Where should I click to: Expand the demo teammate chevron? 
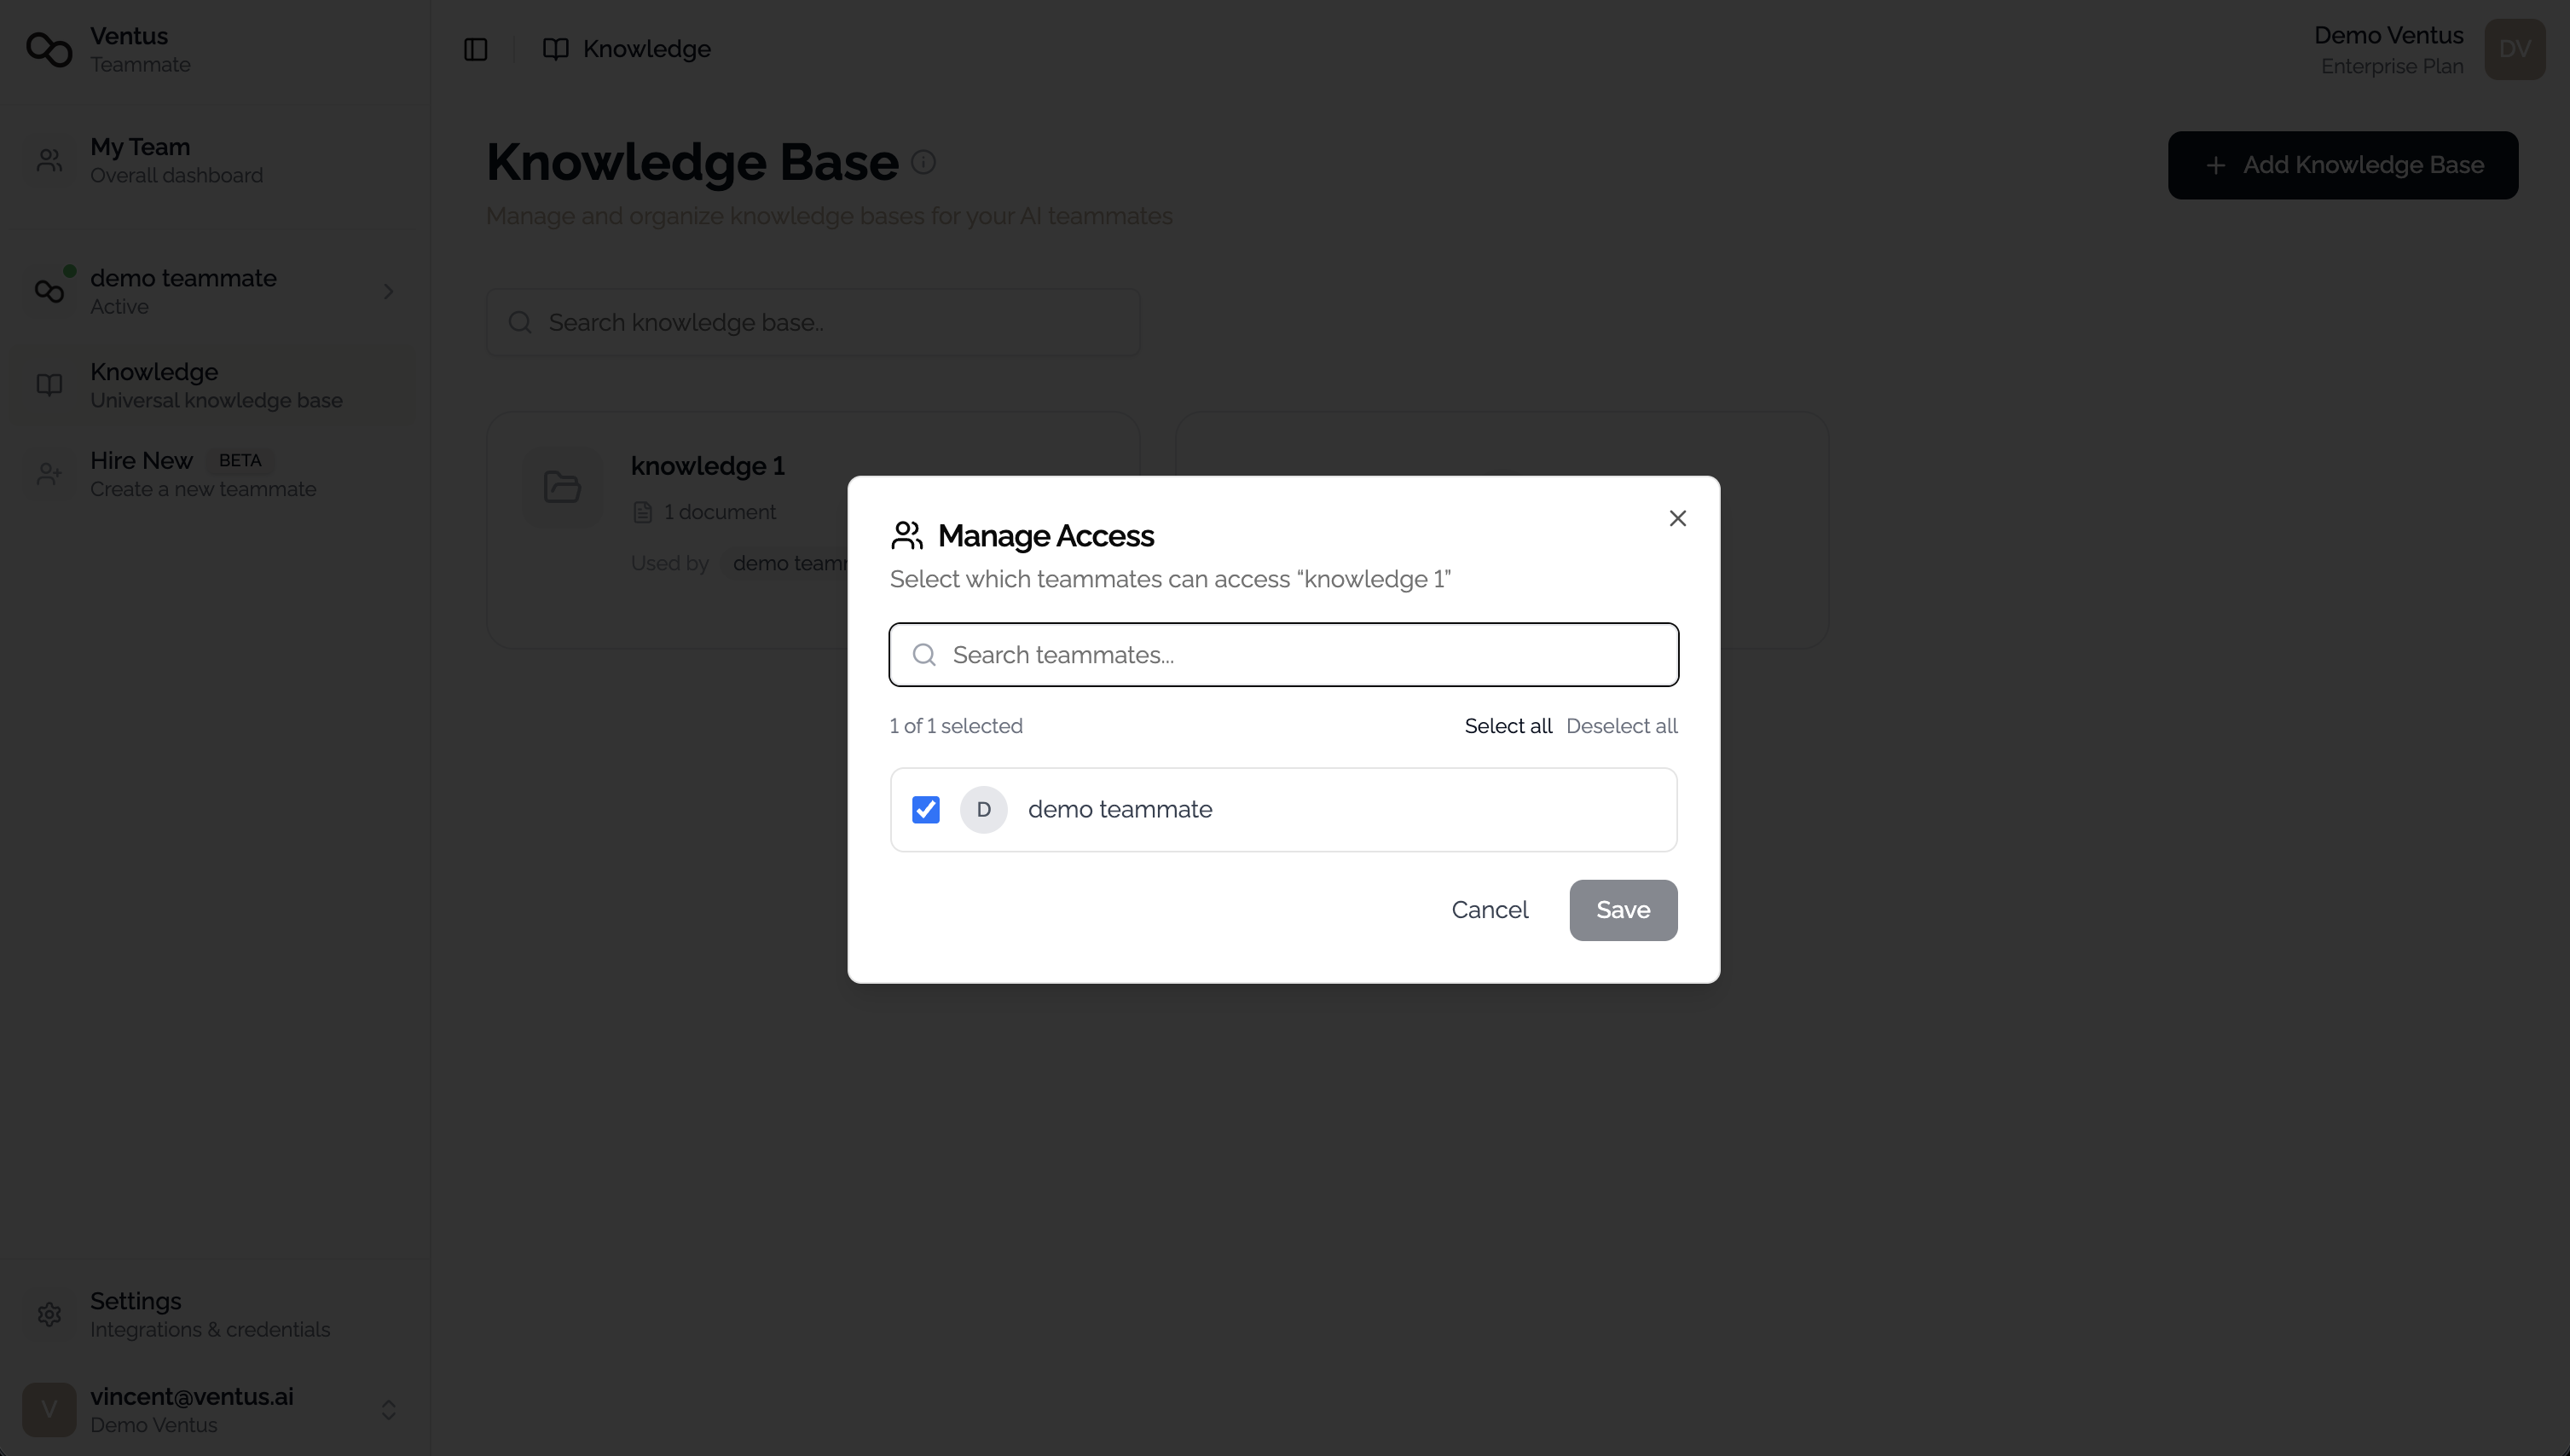coord(389,291)
